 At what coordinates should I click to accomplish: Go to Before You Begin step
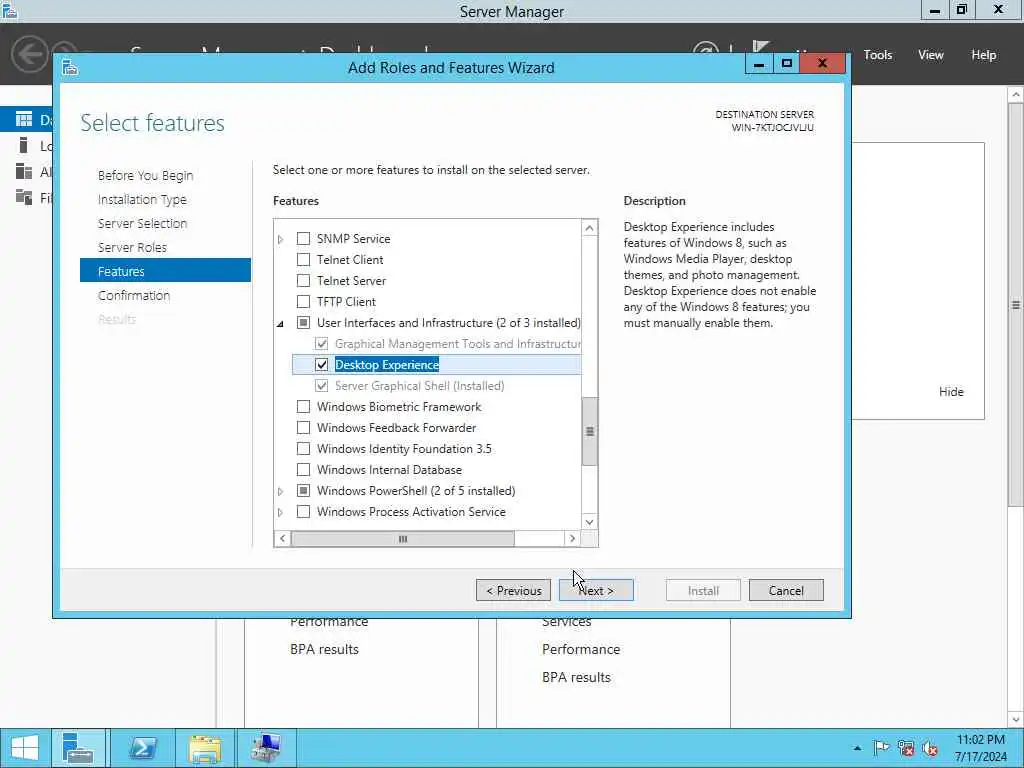pyautogui.click(x=146, y=176)
